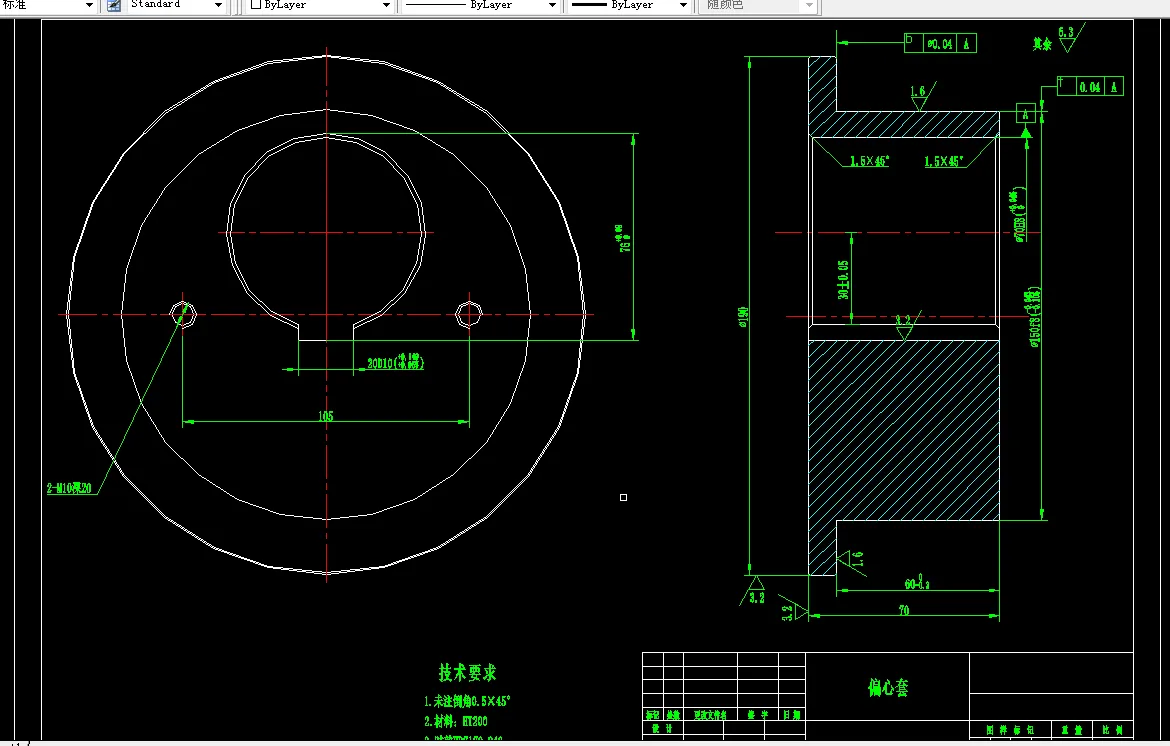Select the 2.材料: HT200 note line
The image size is (1170, 746).
456,721
